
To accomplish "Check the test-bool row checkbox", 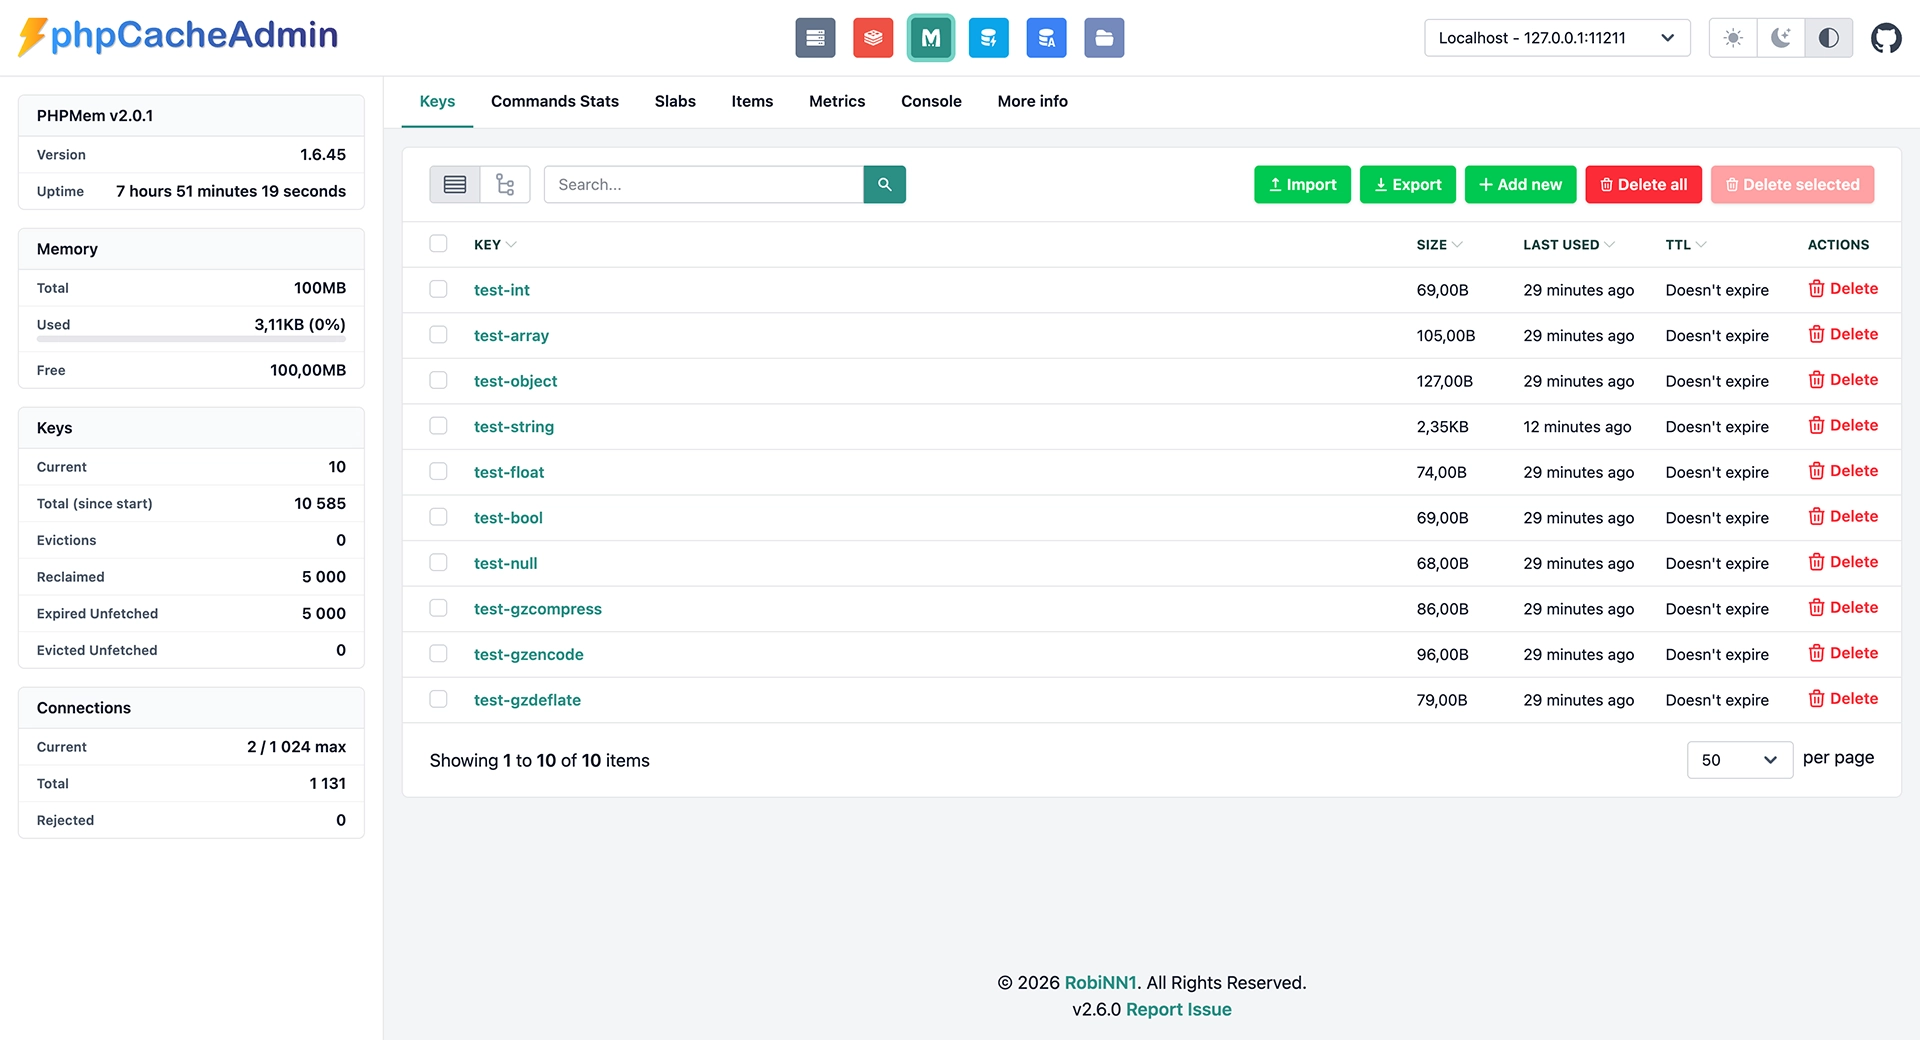I will [x=438, y=516].
